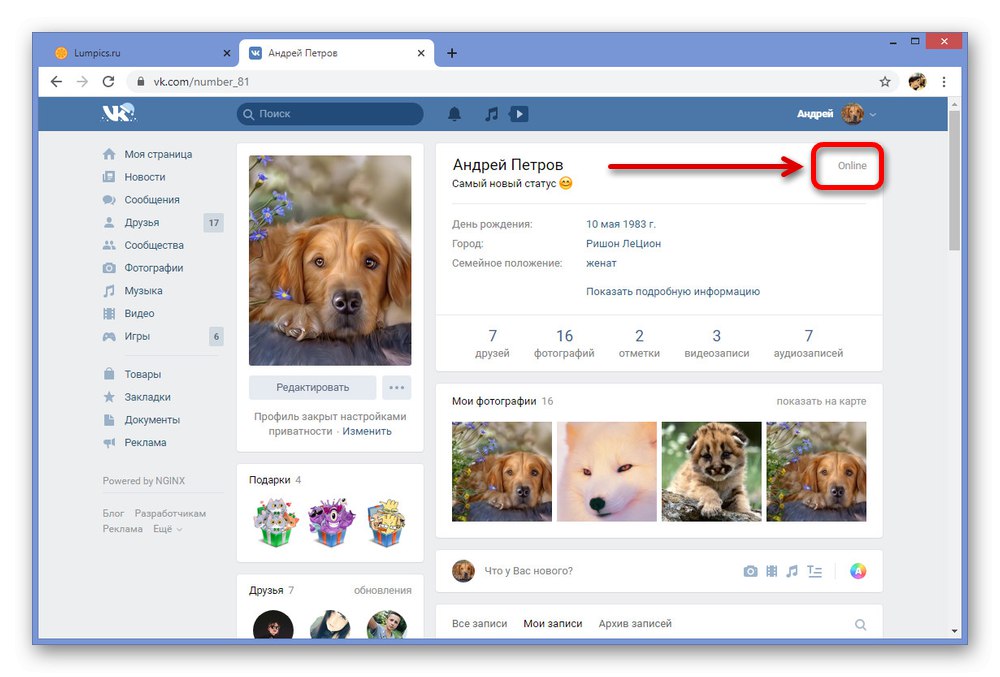Open the white fox photo thumbnail

[x=607, y=472]
